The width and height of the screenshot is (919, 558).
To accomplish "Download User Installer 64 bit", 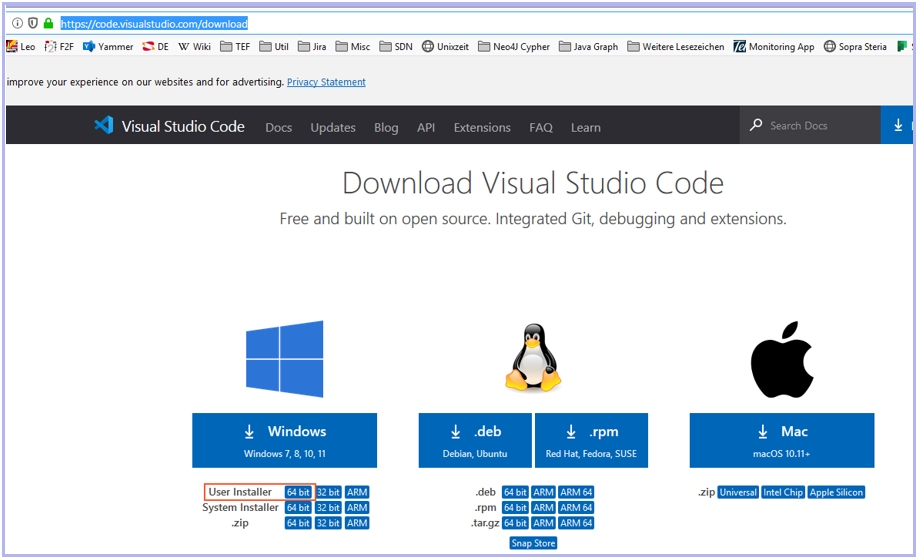I will point(298,492).
